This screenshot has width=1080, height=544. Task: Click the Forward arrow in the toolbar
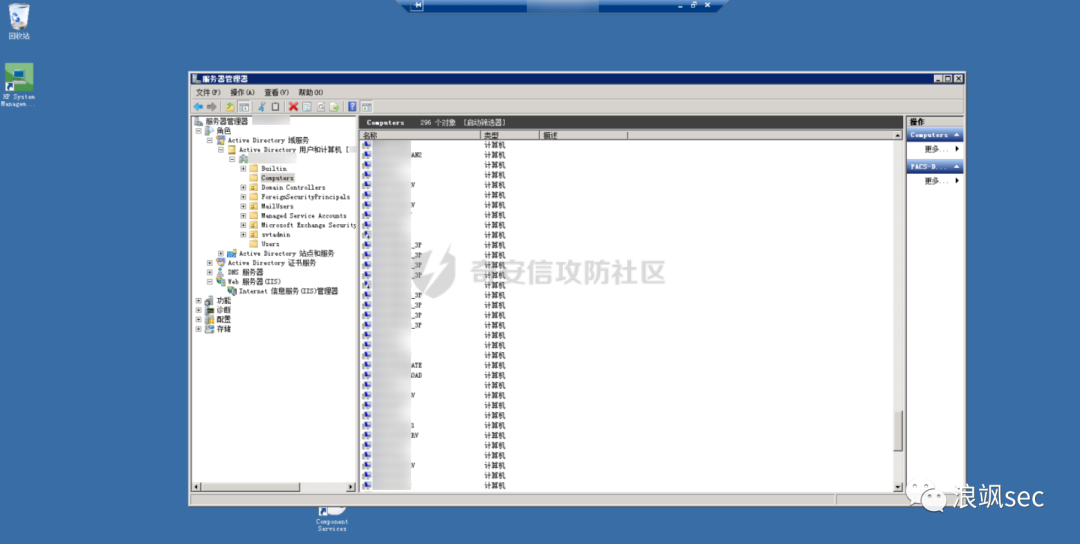point(211,107)
